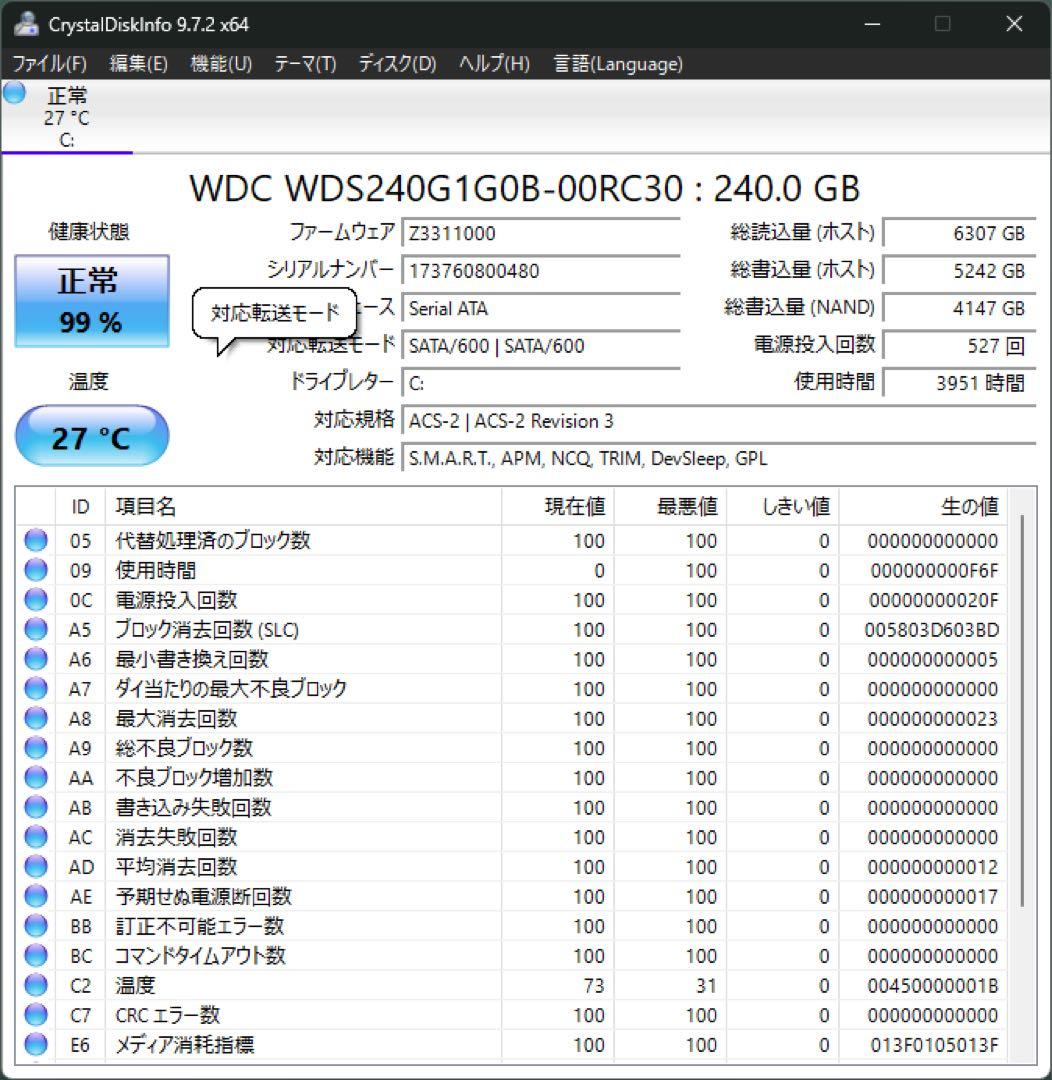Click the 正常 99% health status button
Image resolution: width=1052 pixels, height=1080 pixels.
pos(92,300)
